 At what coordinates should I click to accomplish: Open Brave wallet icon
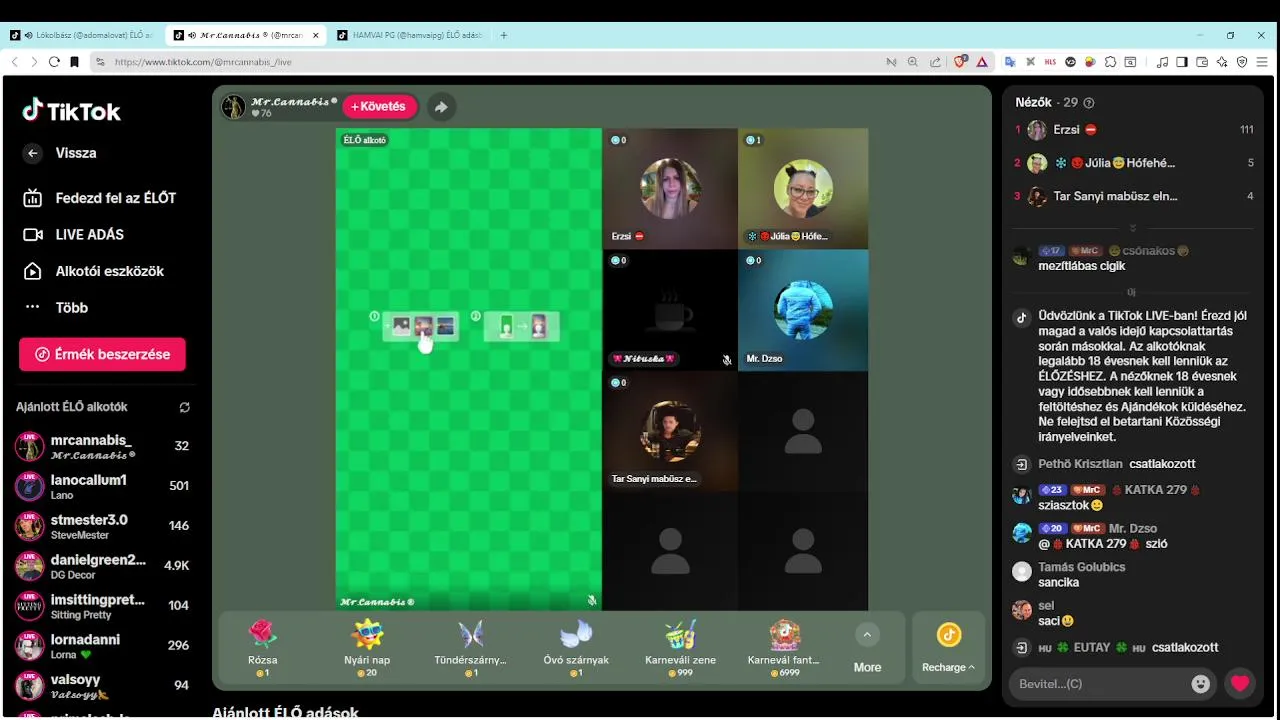1201,62
